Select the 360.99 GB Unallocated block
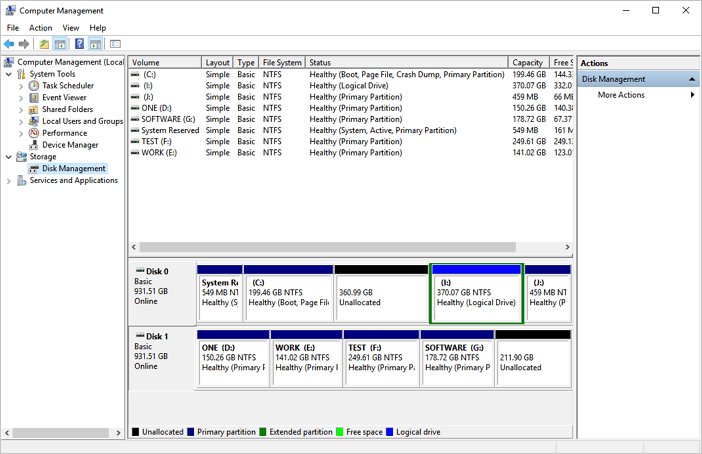This screenshot has height=454, width=702. click(x=380, y=296)
